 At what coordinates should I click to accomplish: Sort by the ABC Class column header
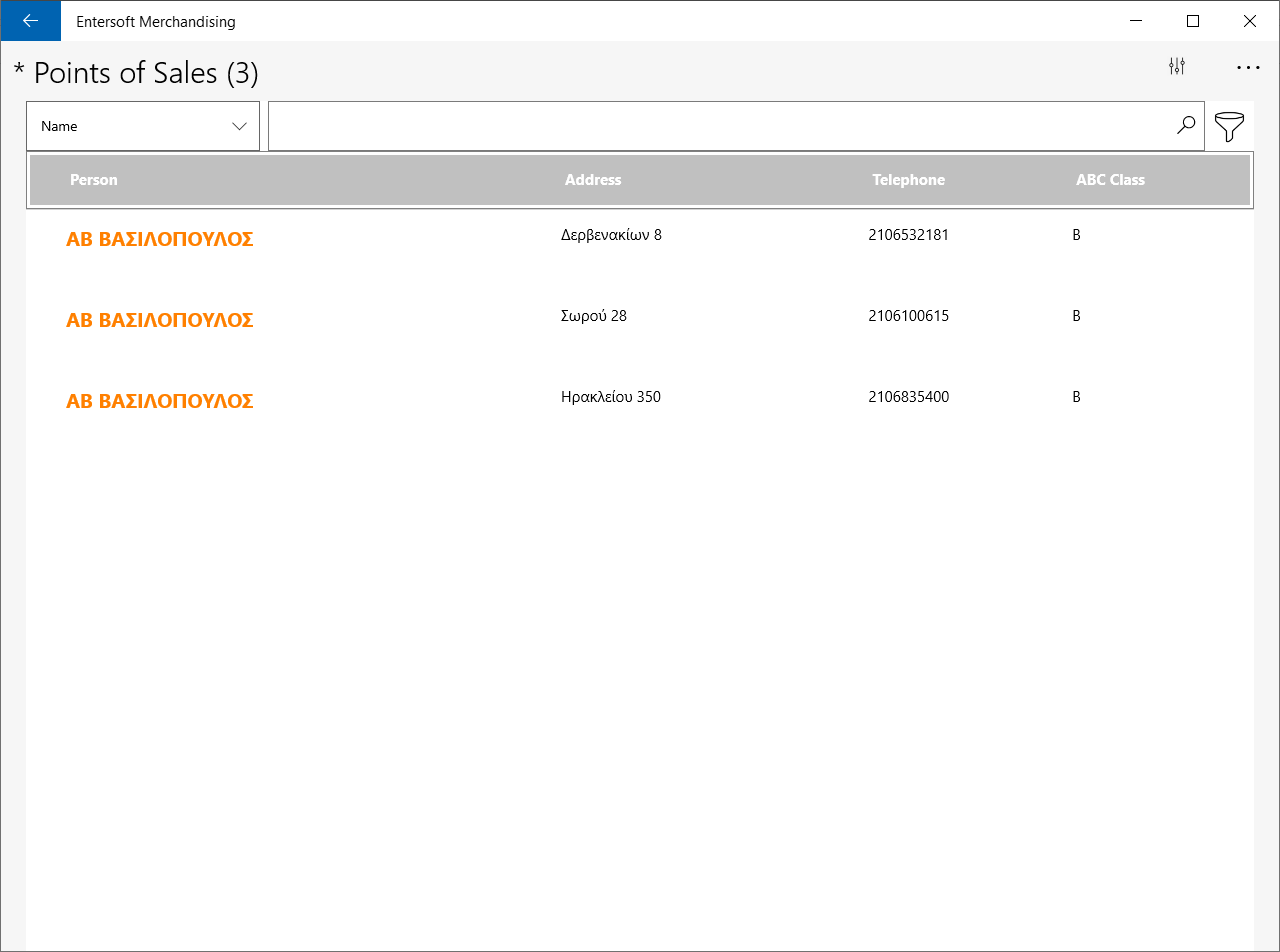pyautogui.click(x=1110, y=180)
